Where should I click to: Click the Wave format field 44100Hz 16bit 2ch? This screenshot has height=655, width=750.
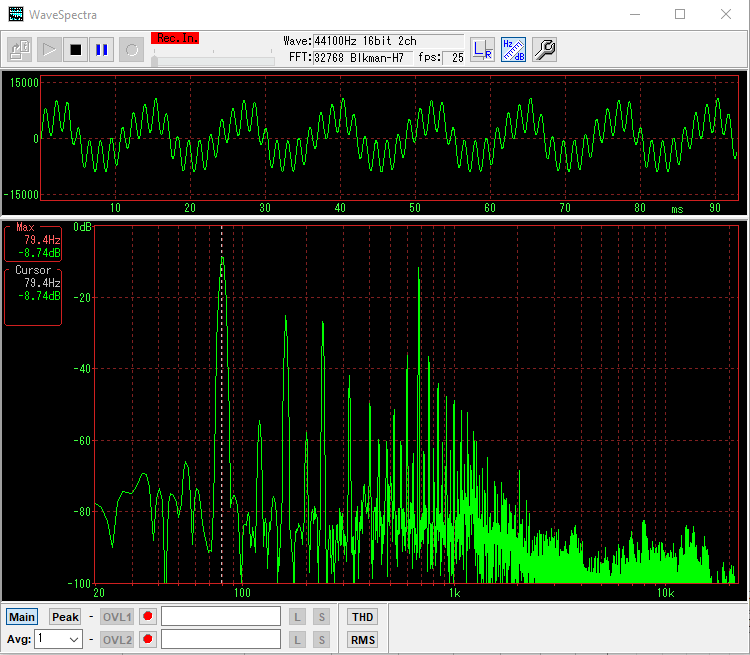coord(388,41)
